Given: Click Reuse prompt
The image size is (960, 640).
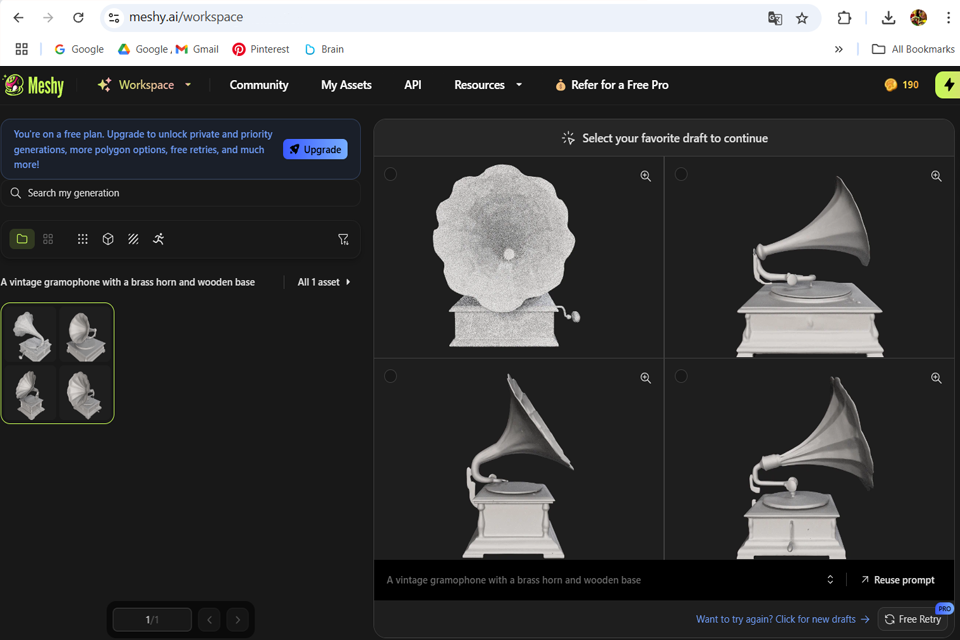Looking at the screenshot, I should [x=898, y=580].
